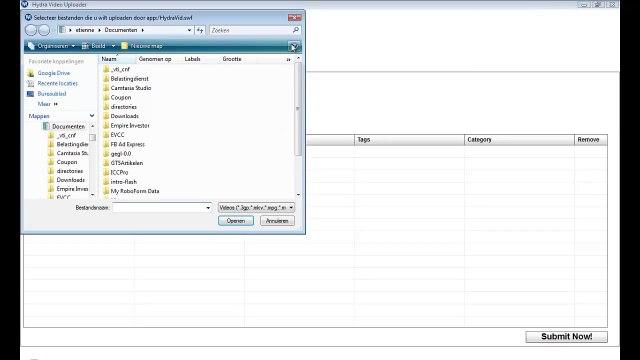Open the Beeld views menu
The width and height of the screenshot is (640, 360).
(x=98, y=46)
